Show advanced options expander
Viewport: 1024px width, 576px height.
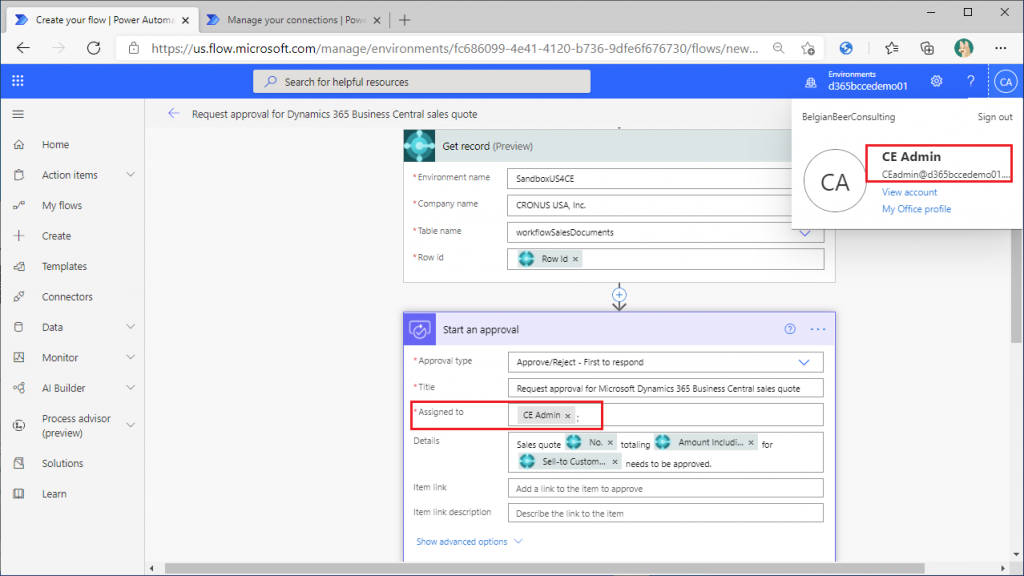[x=470, y=541]
